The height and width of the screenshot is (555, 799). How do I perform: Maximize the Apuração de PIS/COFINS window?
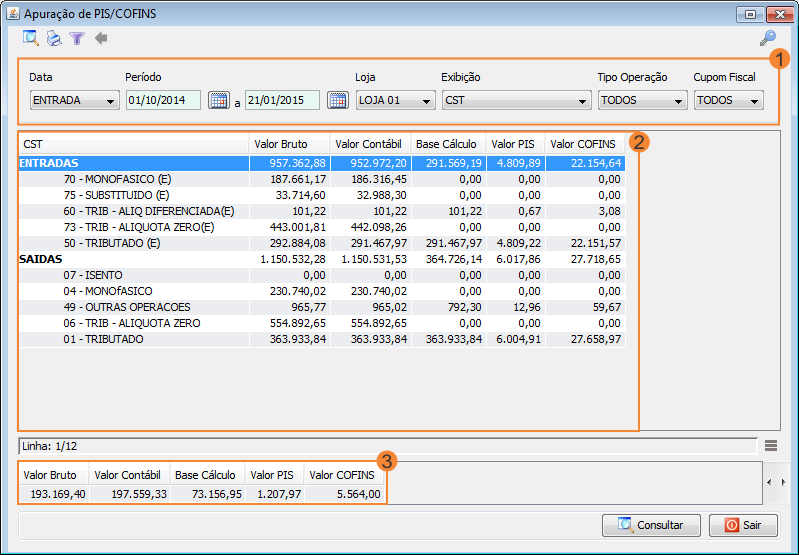pyautogui.click(x=750, y=14)
